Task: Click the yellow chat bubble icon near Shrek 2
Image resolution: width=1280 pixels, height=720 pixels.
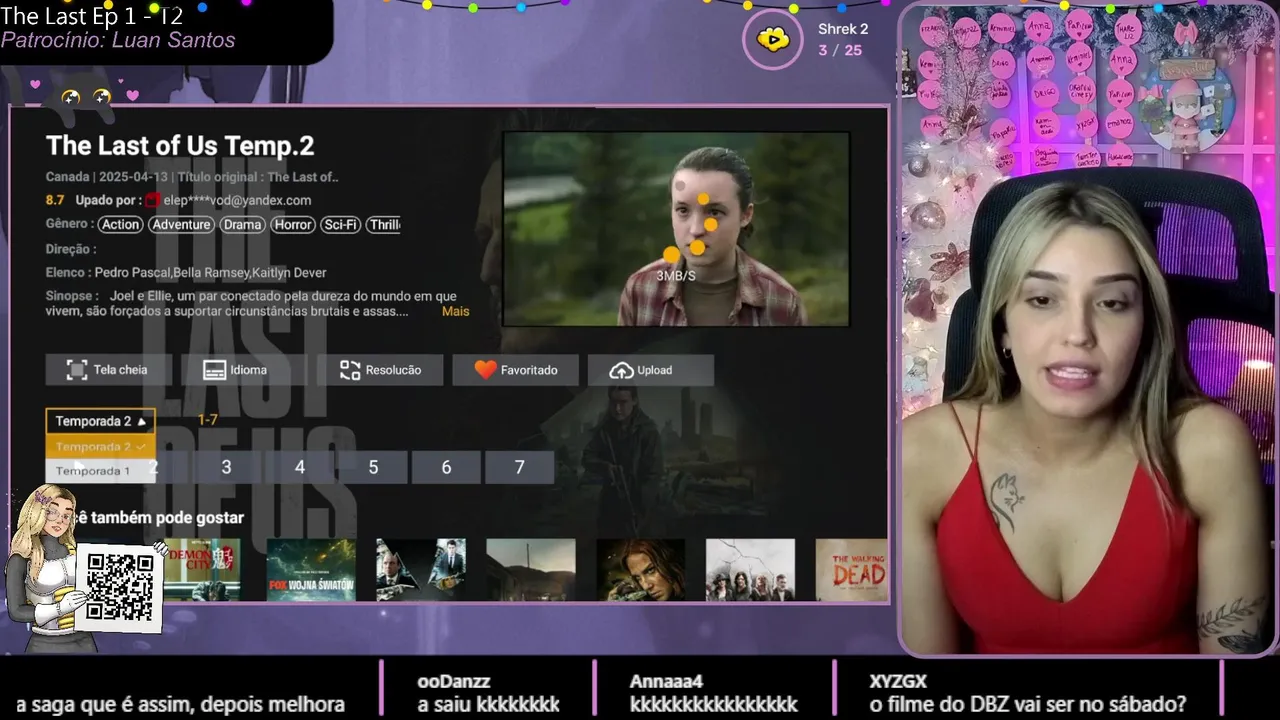Action: pyautogui.click(x=773, y=40)
